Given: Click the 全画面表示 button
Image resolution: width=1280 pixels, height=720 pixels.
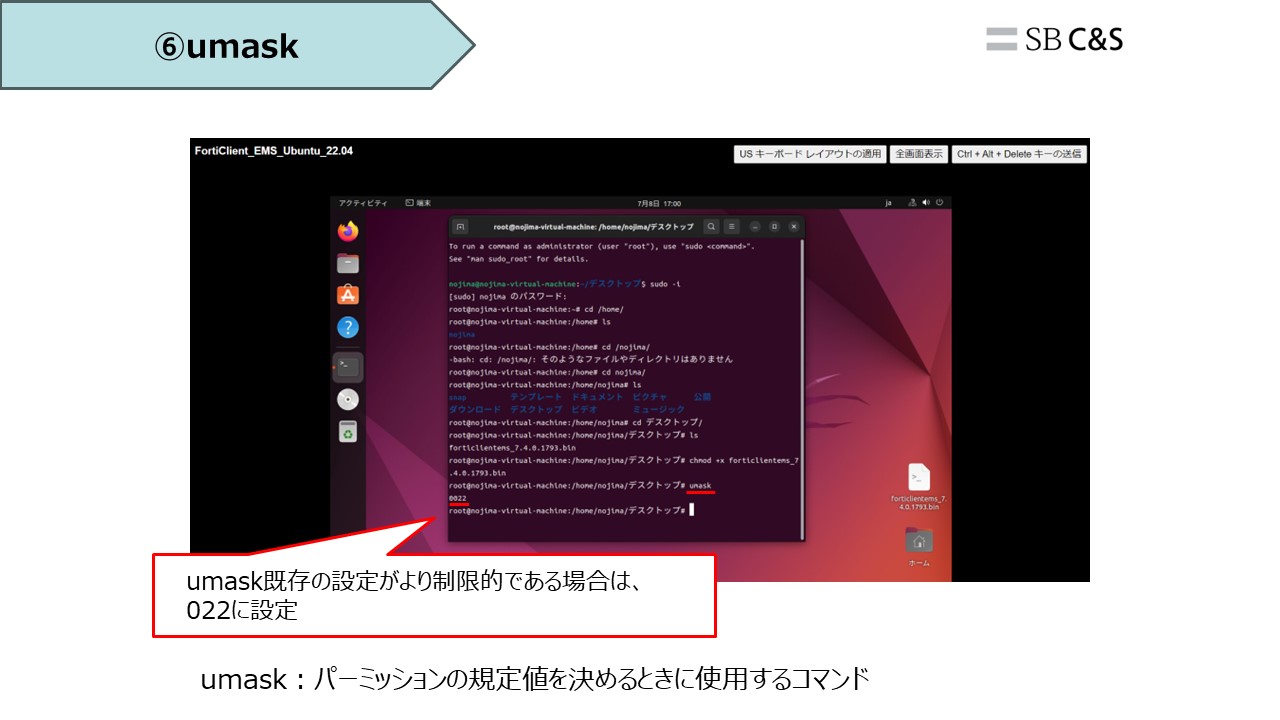Looking at the screenshot, I should 919,154.
